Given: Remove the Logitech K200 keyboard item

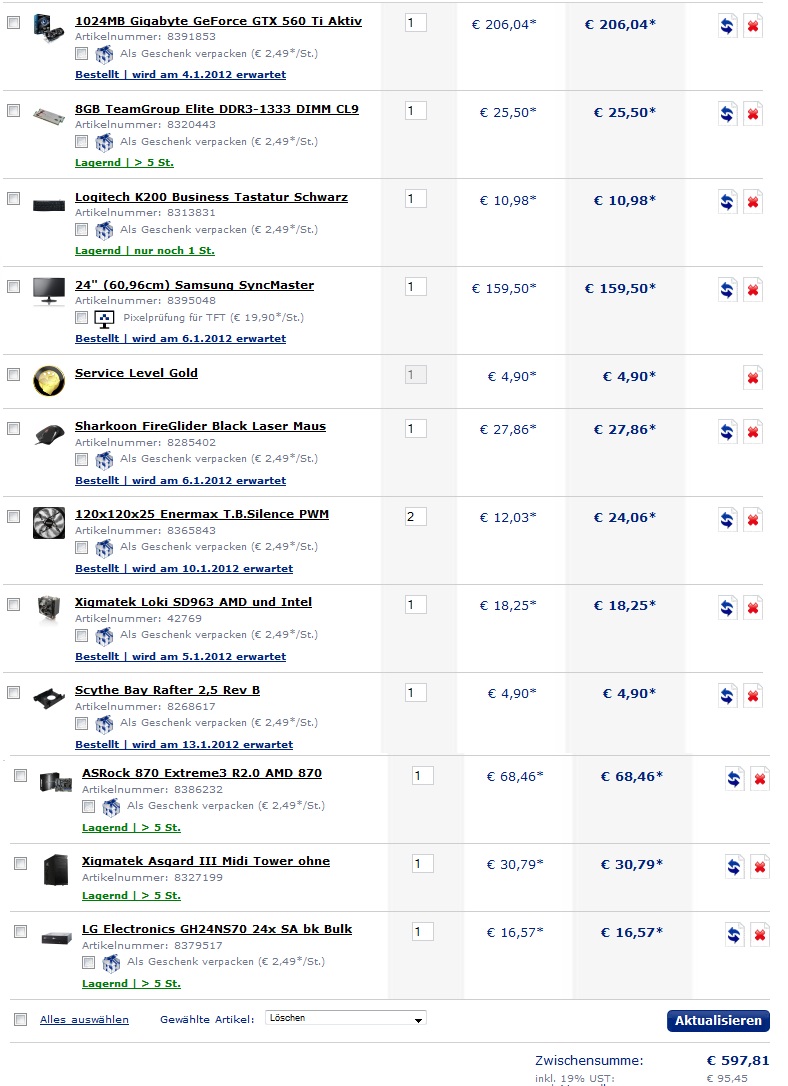Looking at the screenshot, I should pos(753,202).
